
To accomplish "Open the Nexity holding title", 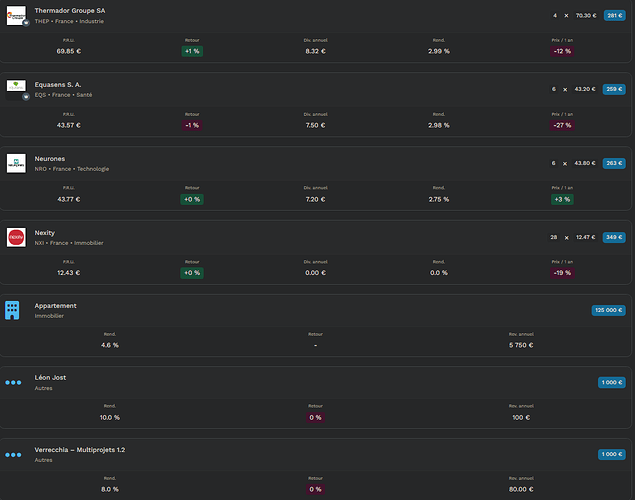I will 45,233.
